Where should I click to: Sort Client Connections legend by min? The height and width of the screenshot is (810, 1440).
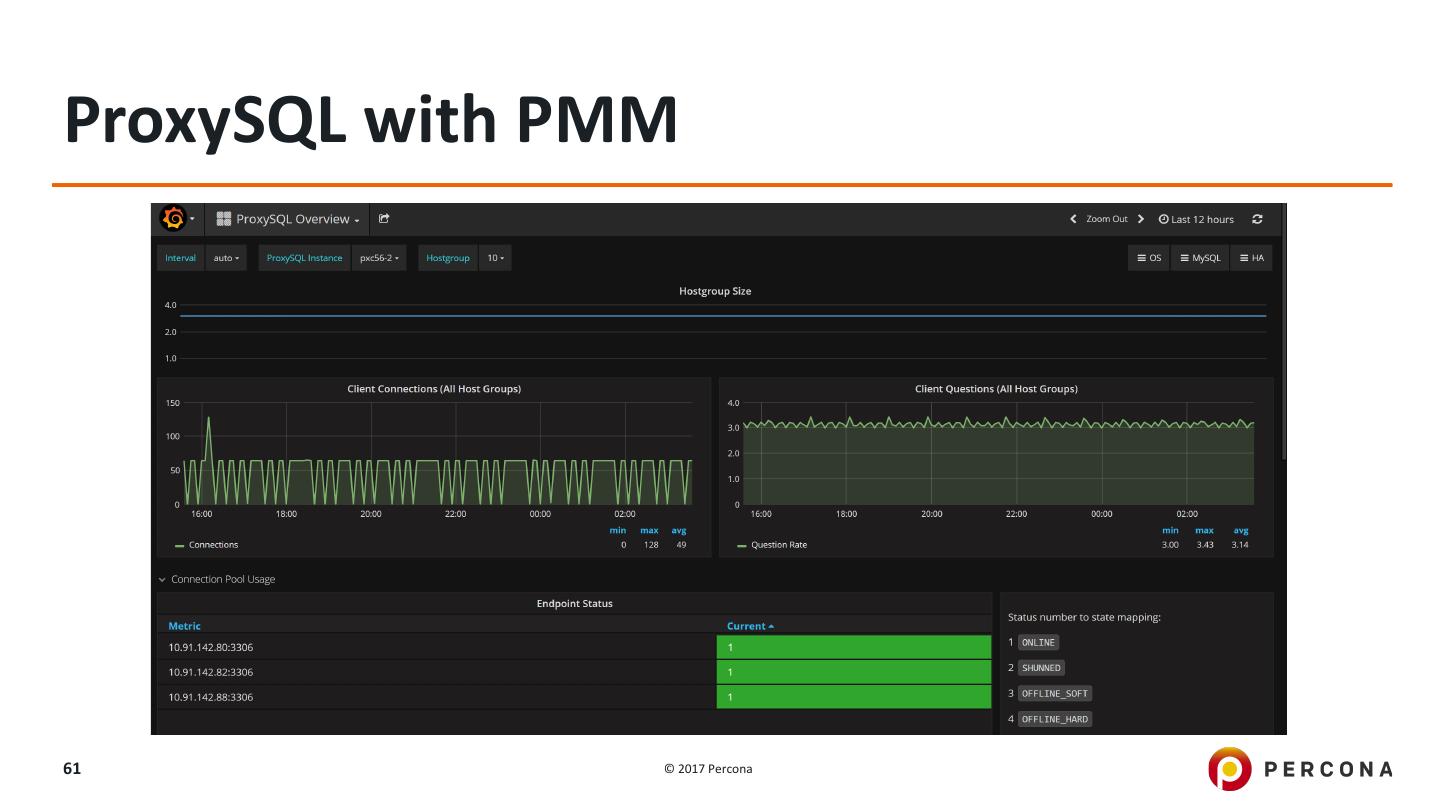click(618, 530)
